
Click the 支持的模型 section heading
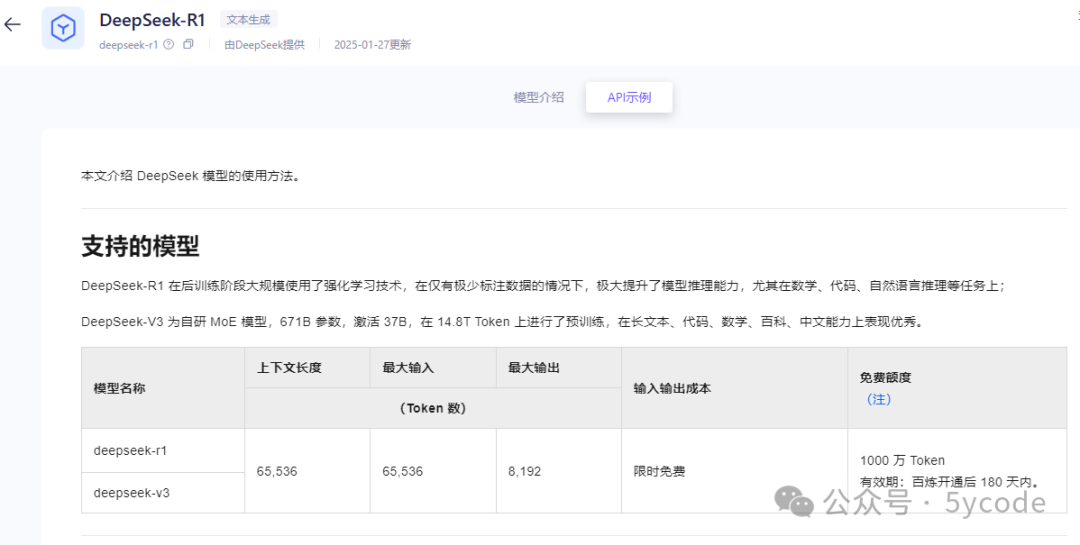(140, 246)
